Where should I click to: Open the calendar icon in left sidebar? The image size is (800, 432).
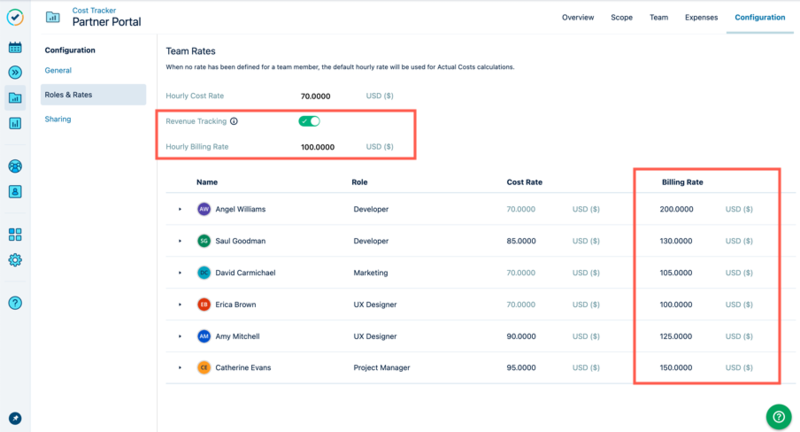(15, 47)
